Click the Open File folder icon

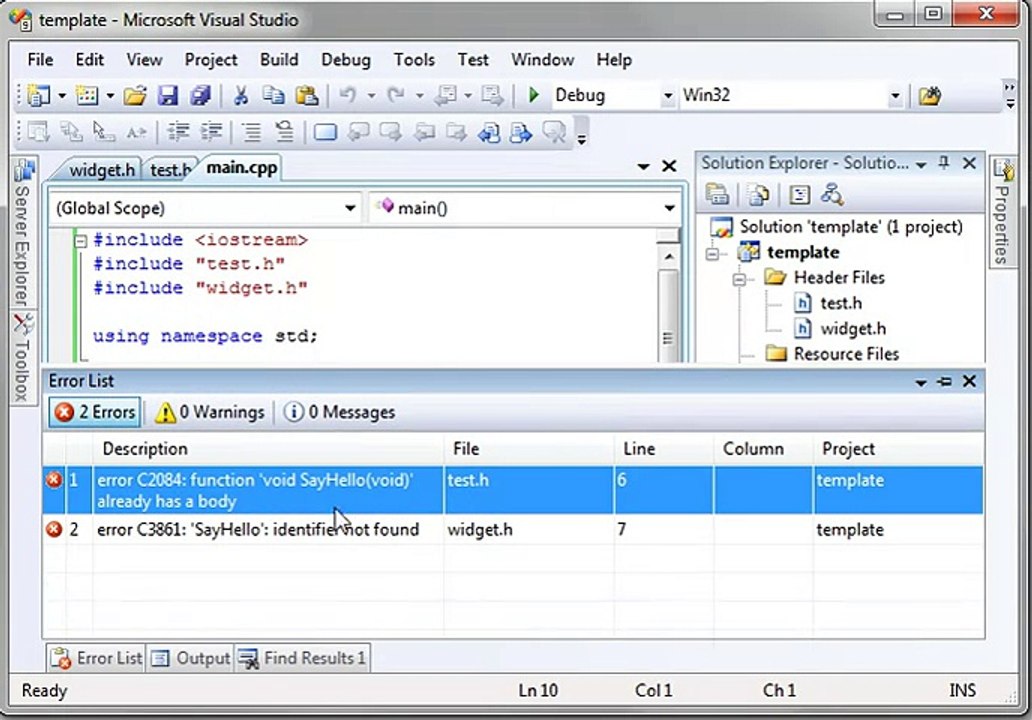point(135,96)
